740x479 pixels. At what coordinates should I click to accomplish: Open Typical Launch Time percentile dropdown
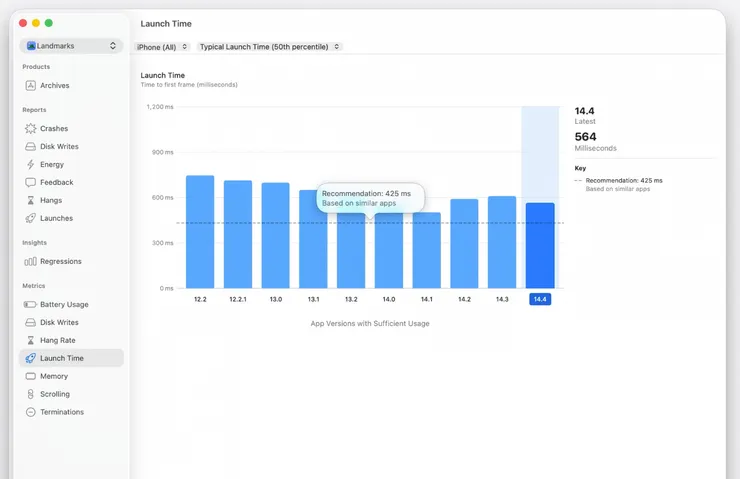tap(269, 47)
